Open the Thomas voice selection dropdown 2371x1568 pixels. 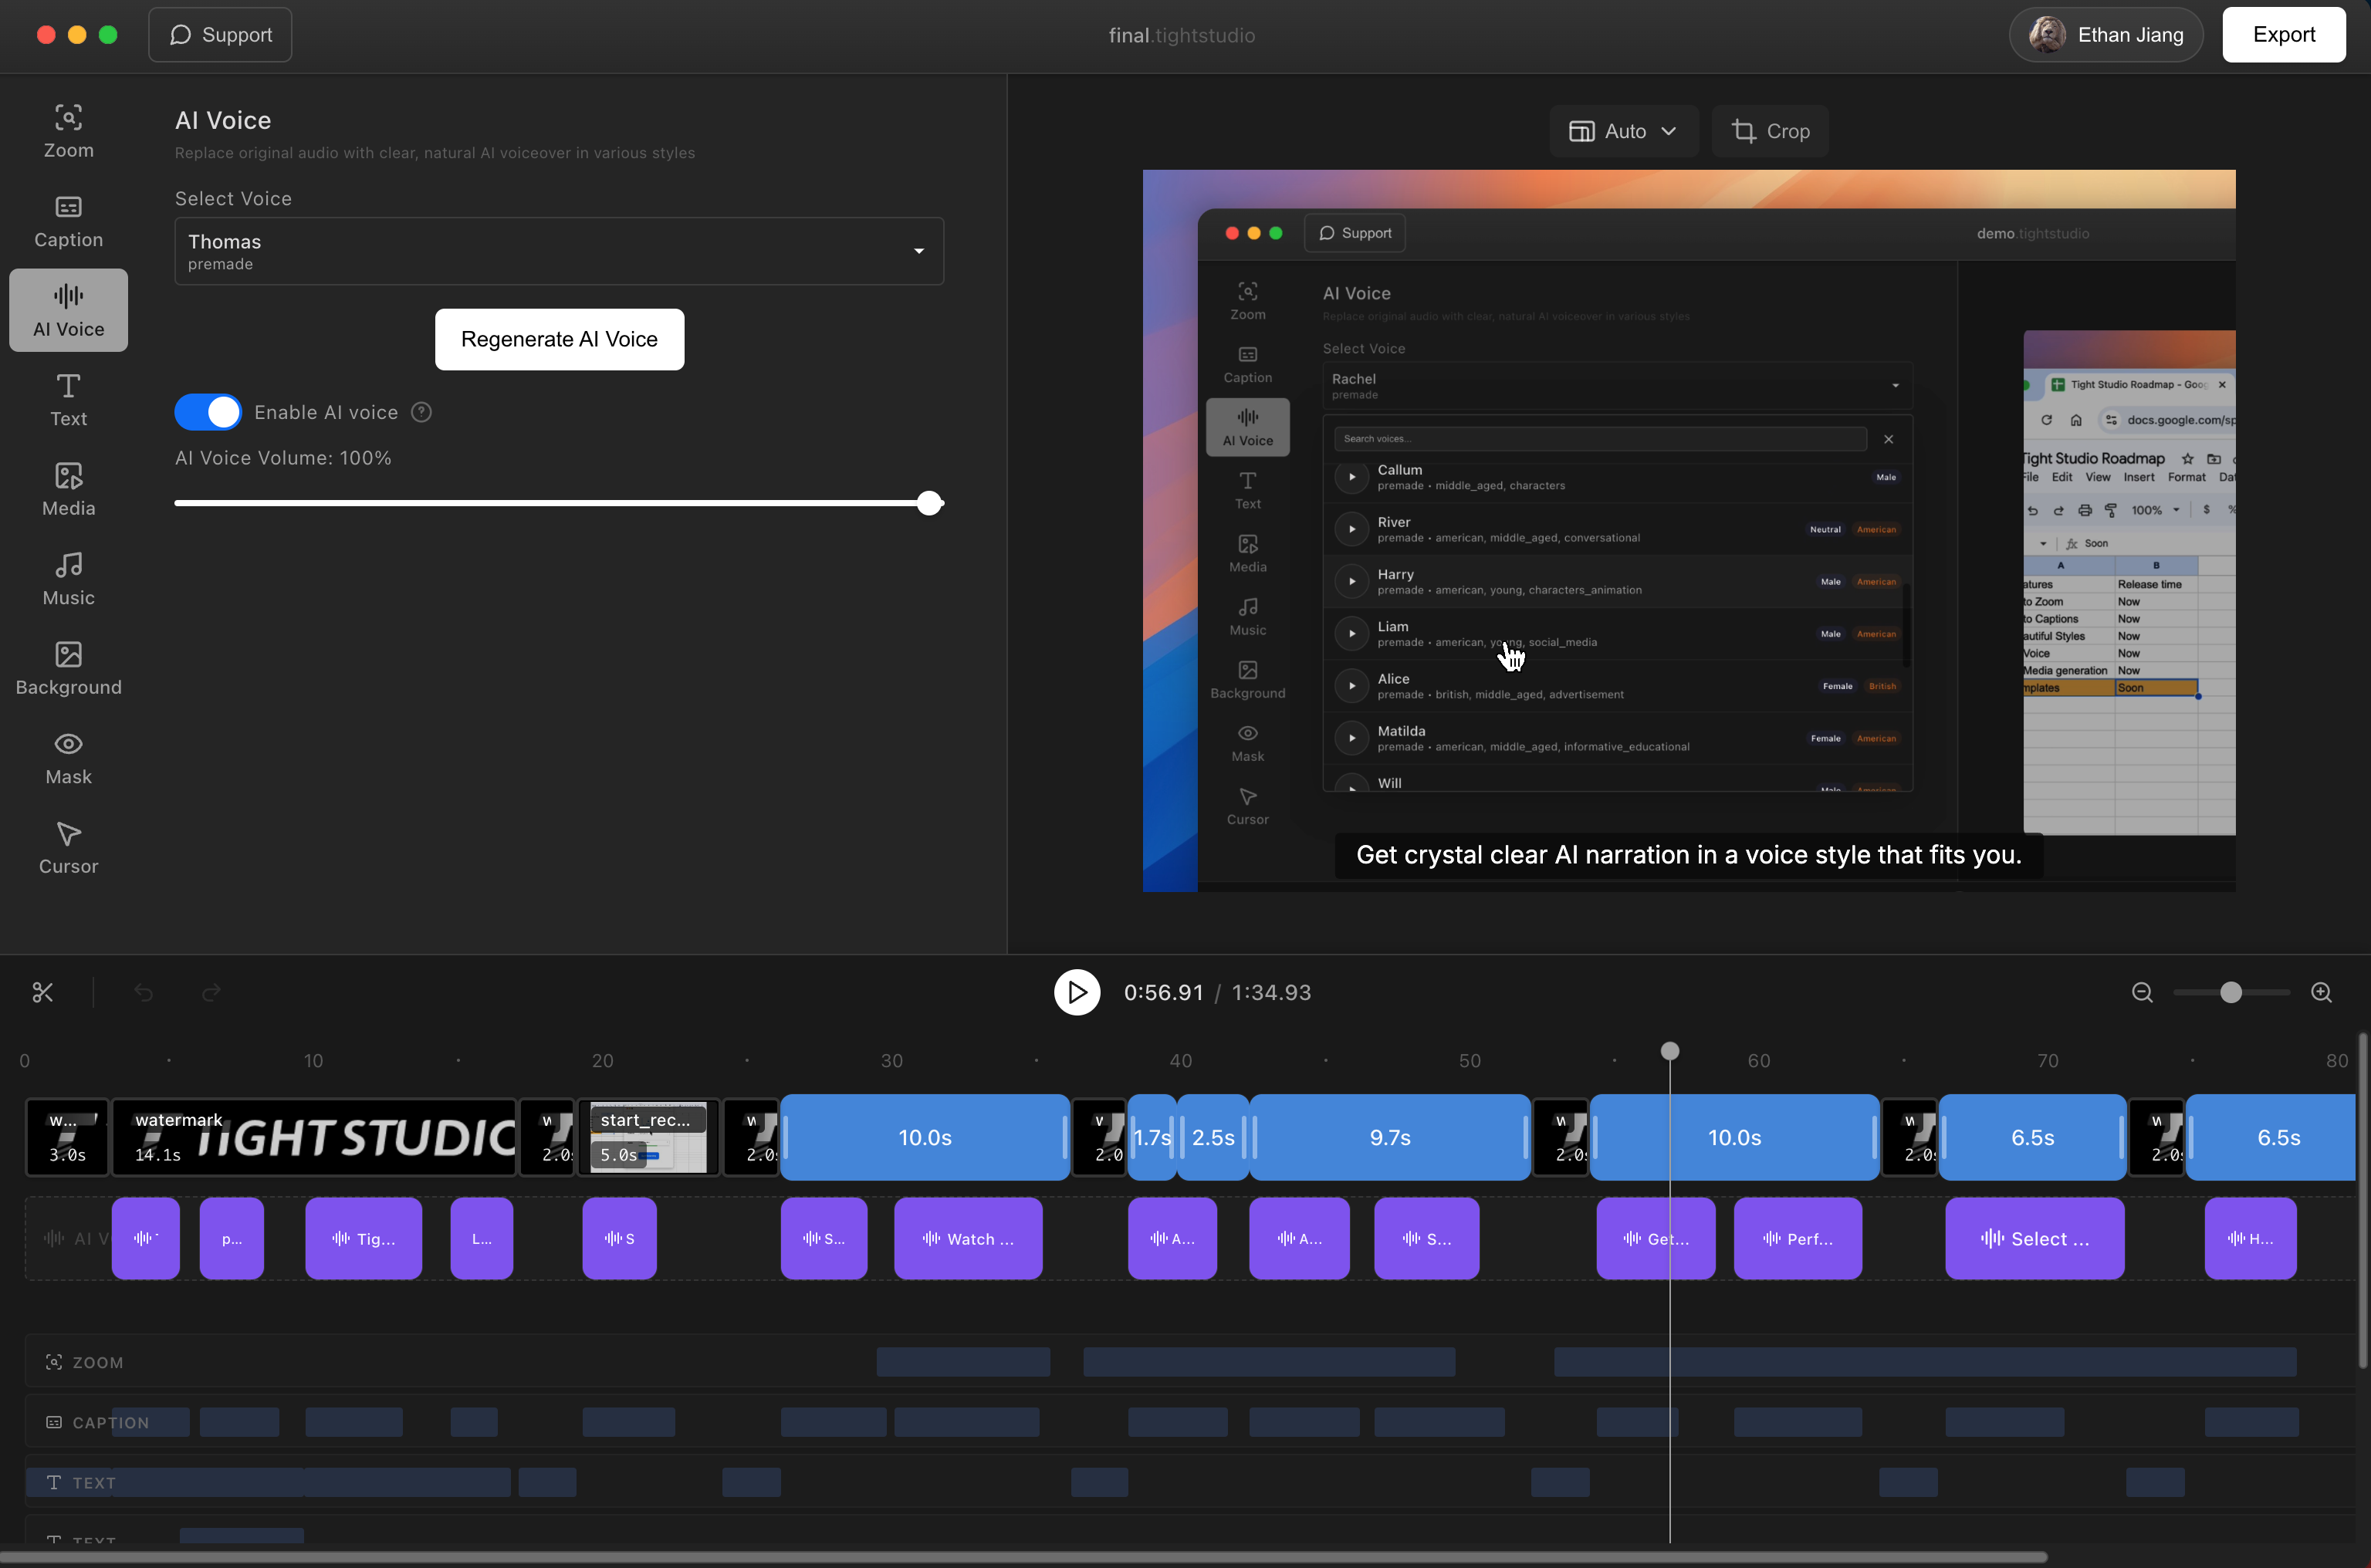coord(559,251)
